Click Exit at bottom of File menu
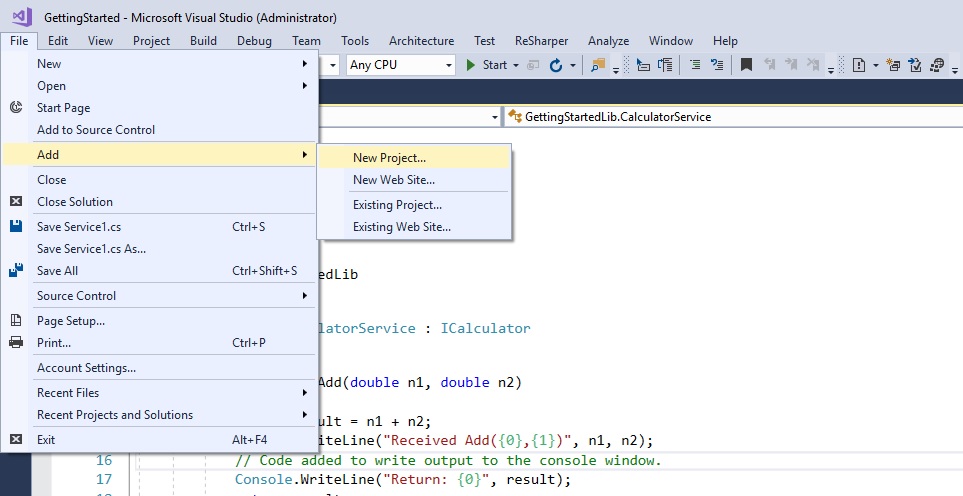Viewport: 963px width, 496px height. [46, 440]
